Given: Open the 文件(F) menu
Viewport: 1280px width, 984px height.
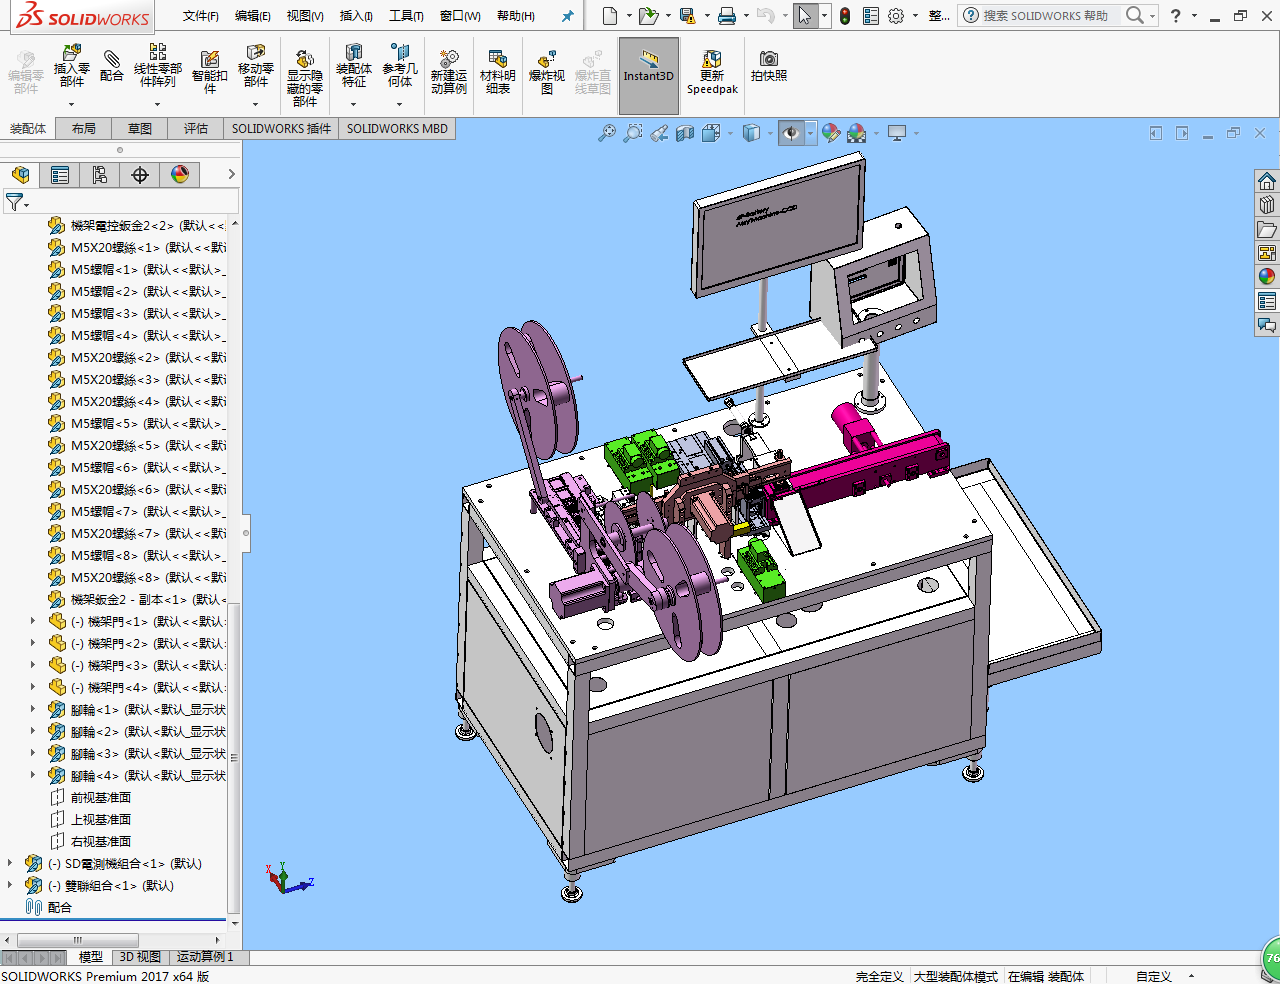Looking at the screenshot, I should pos(201,16).
